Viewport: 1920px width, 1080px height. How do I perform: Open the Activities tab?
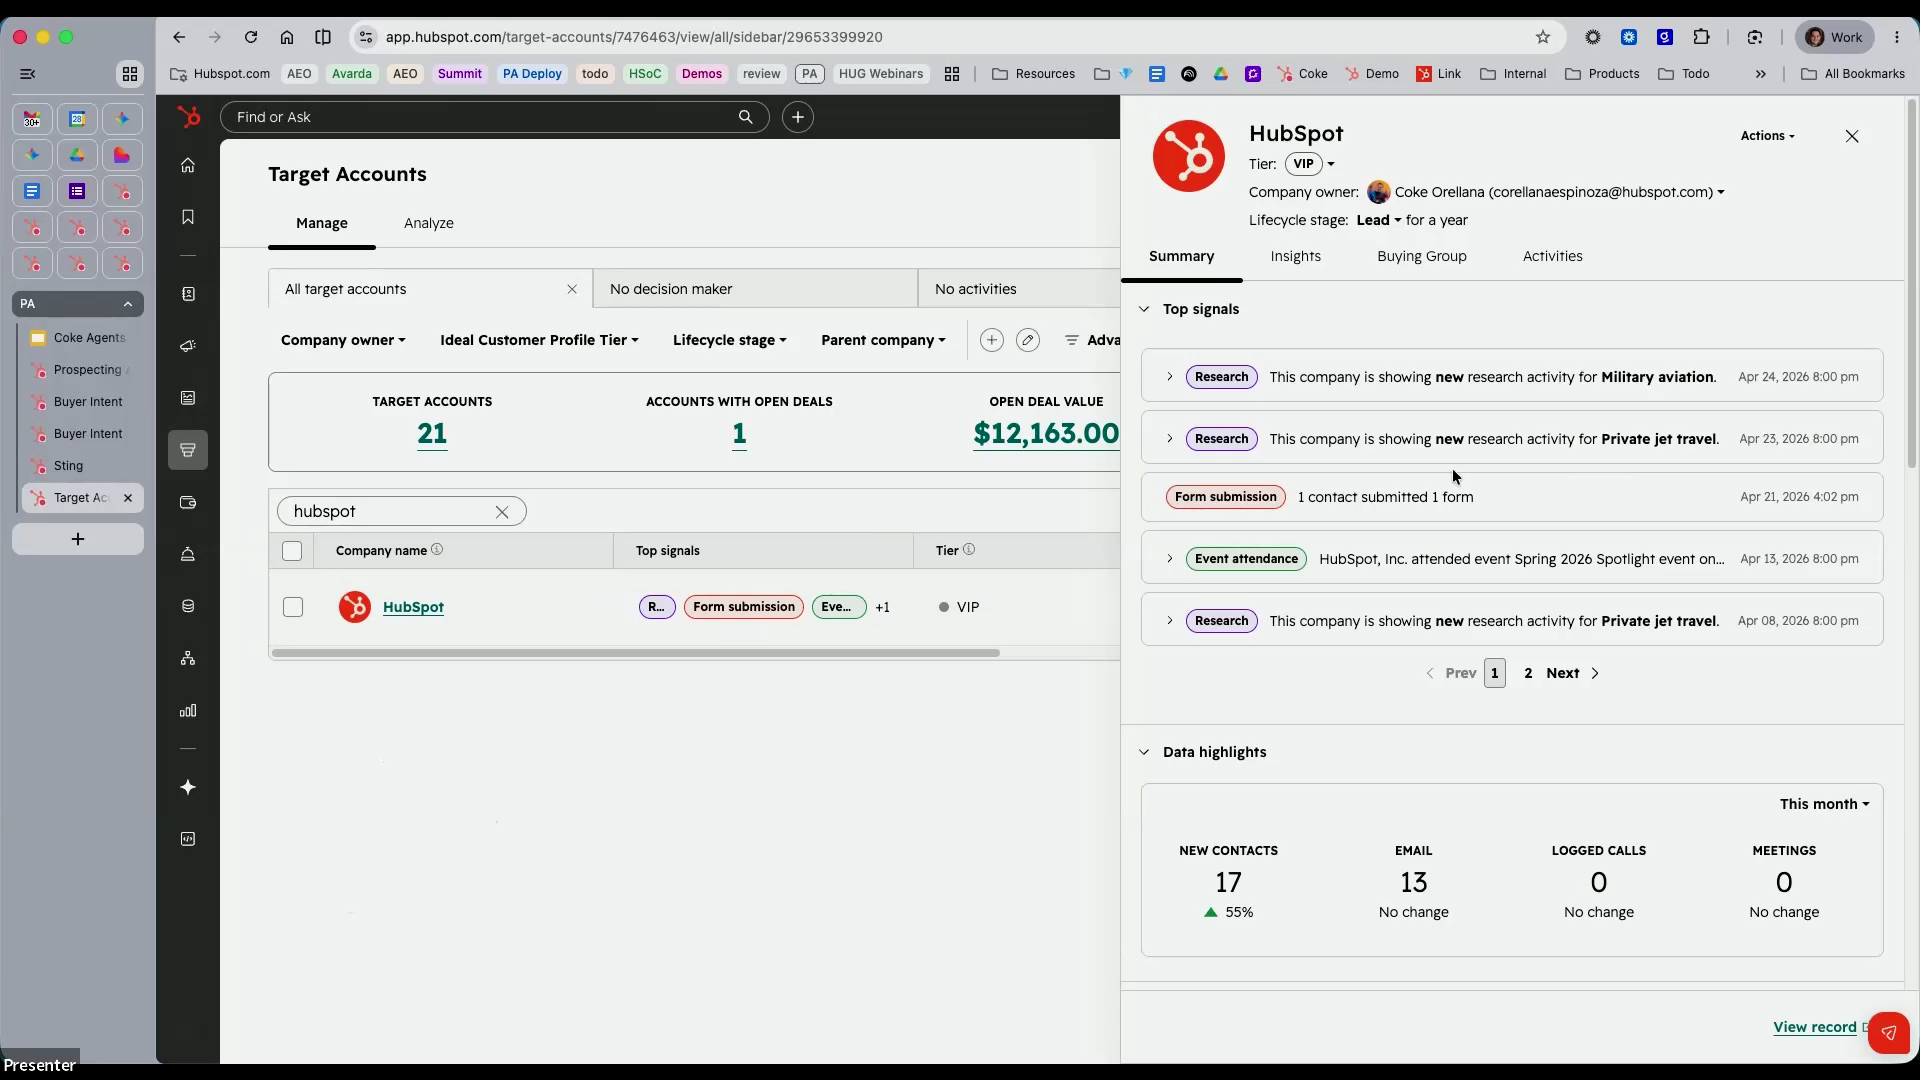point(1552,257)
